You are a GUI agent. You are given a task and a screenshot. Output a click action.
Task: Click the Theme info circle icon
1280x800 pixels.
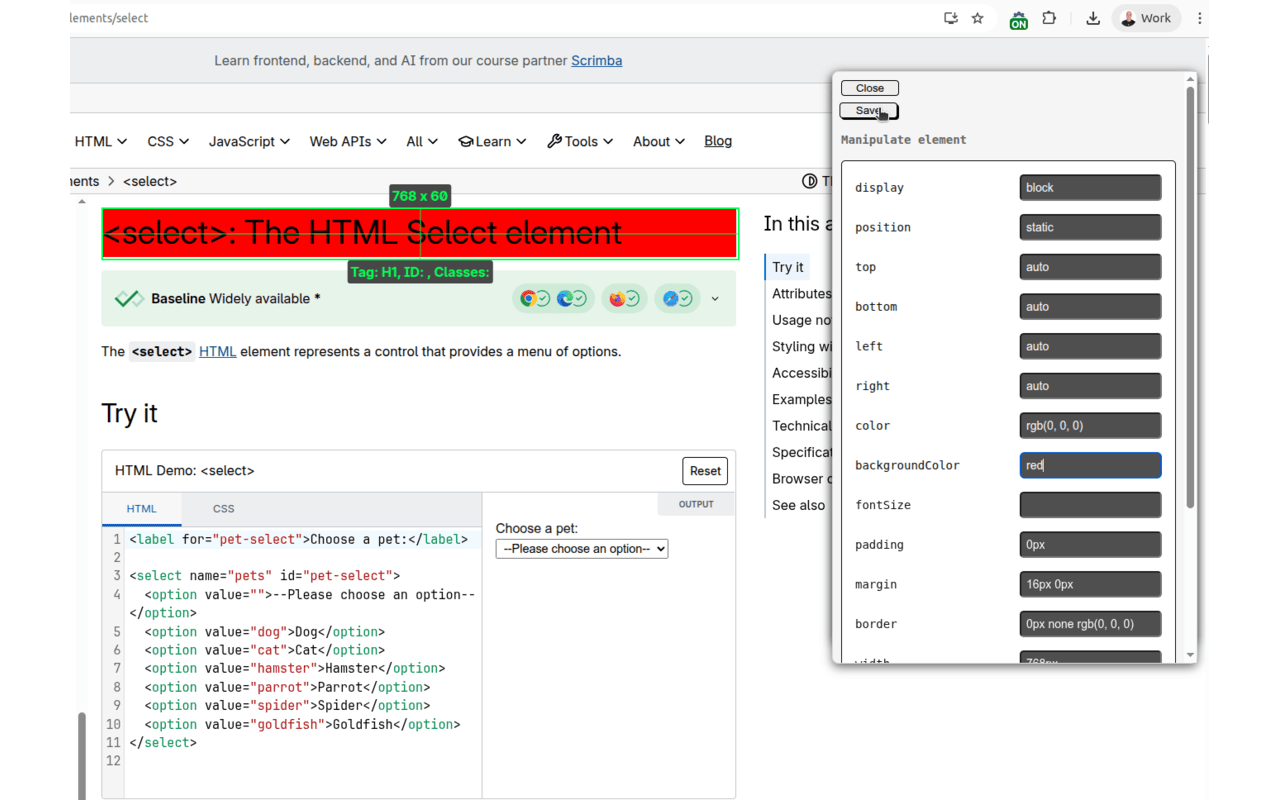pos(809,181)
